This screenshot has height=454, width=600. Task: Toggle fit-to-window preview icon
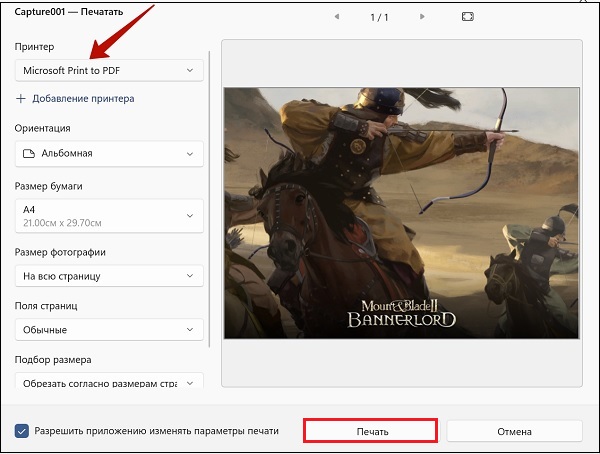pyautogui.click(x=468, y=16)
